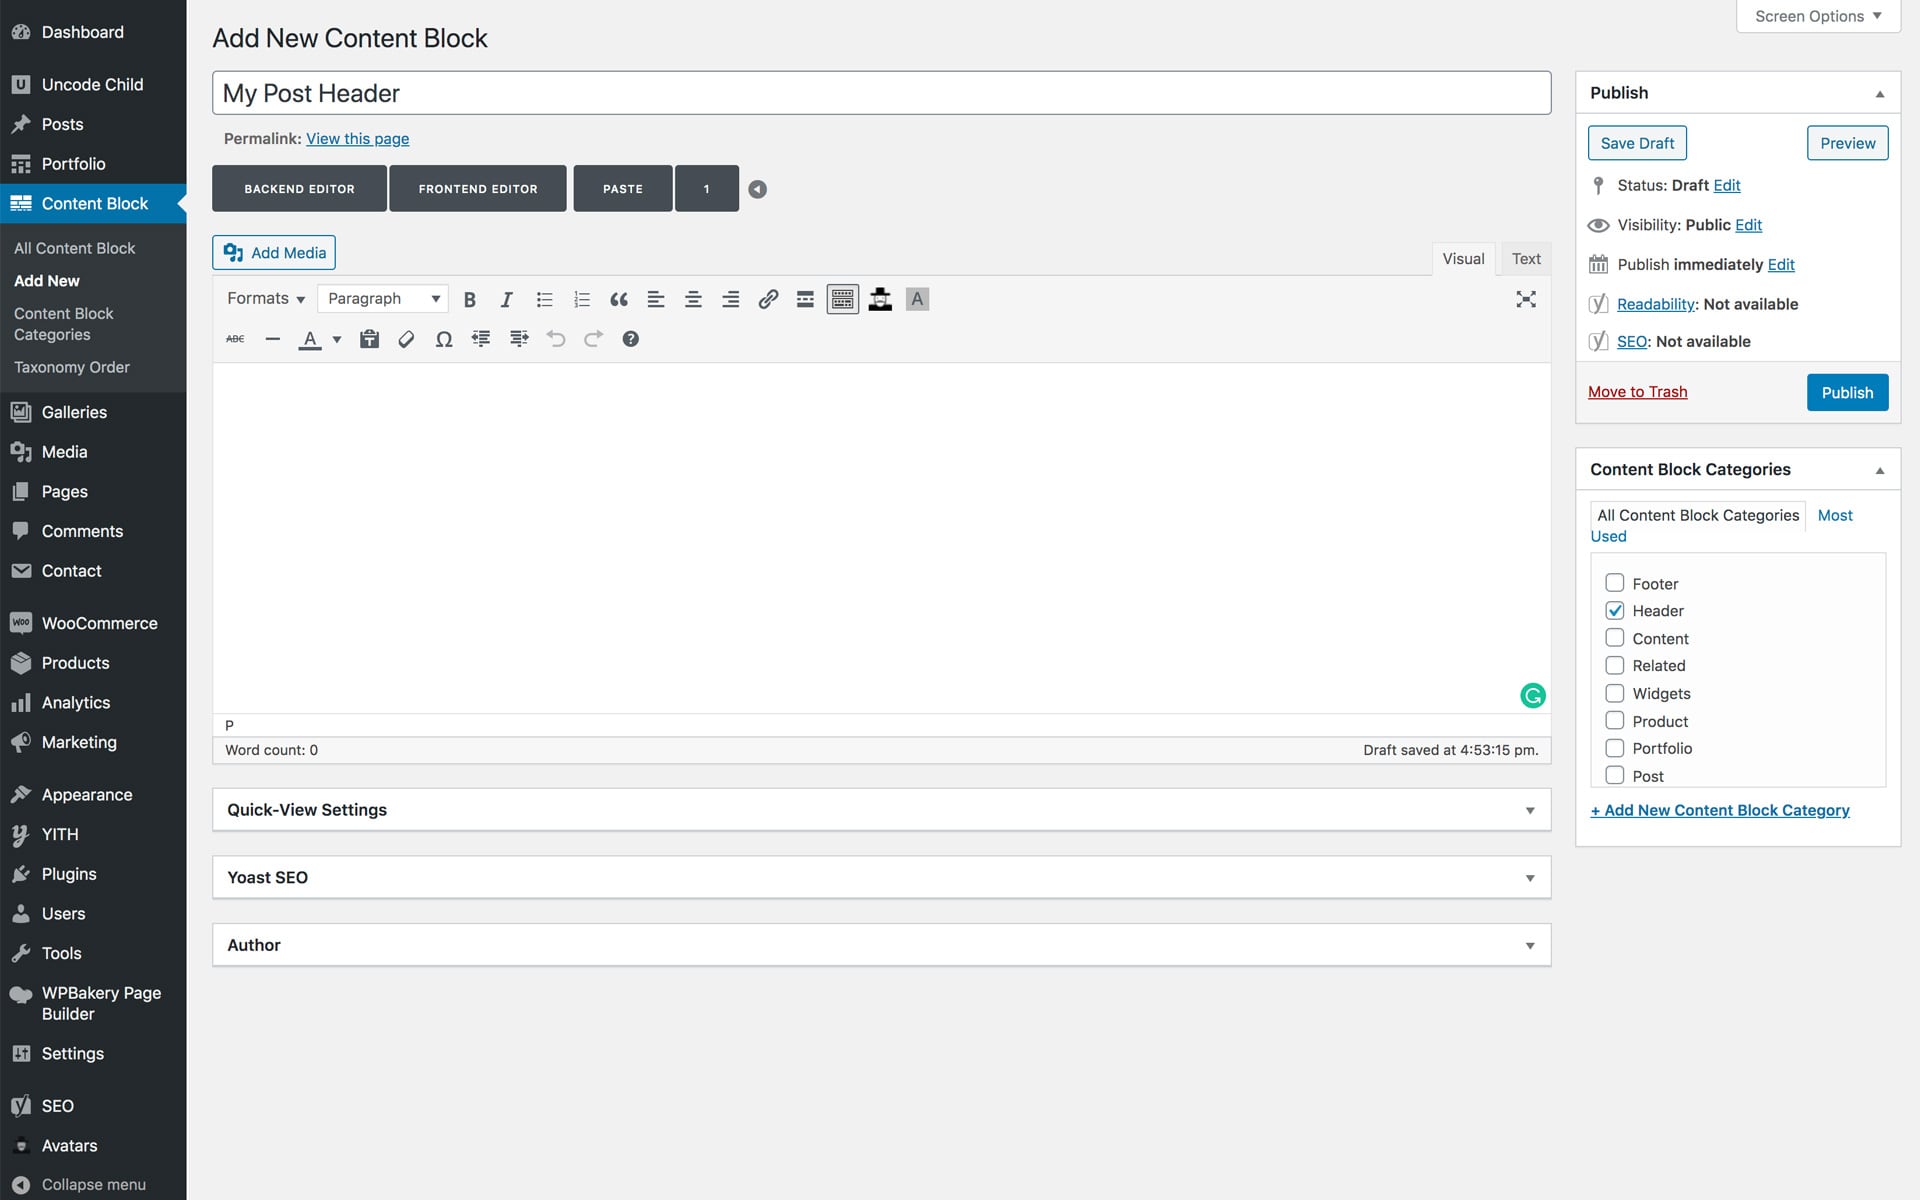Enable the Widgets category checkbox
Screen dimensions: 1920x1200
coord(1614,693)
